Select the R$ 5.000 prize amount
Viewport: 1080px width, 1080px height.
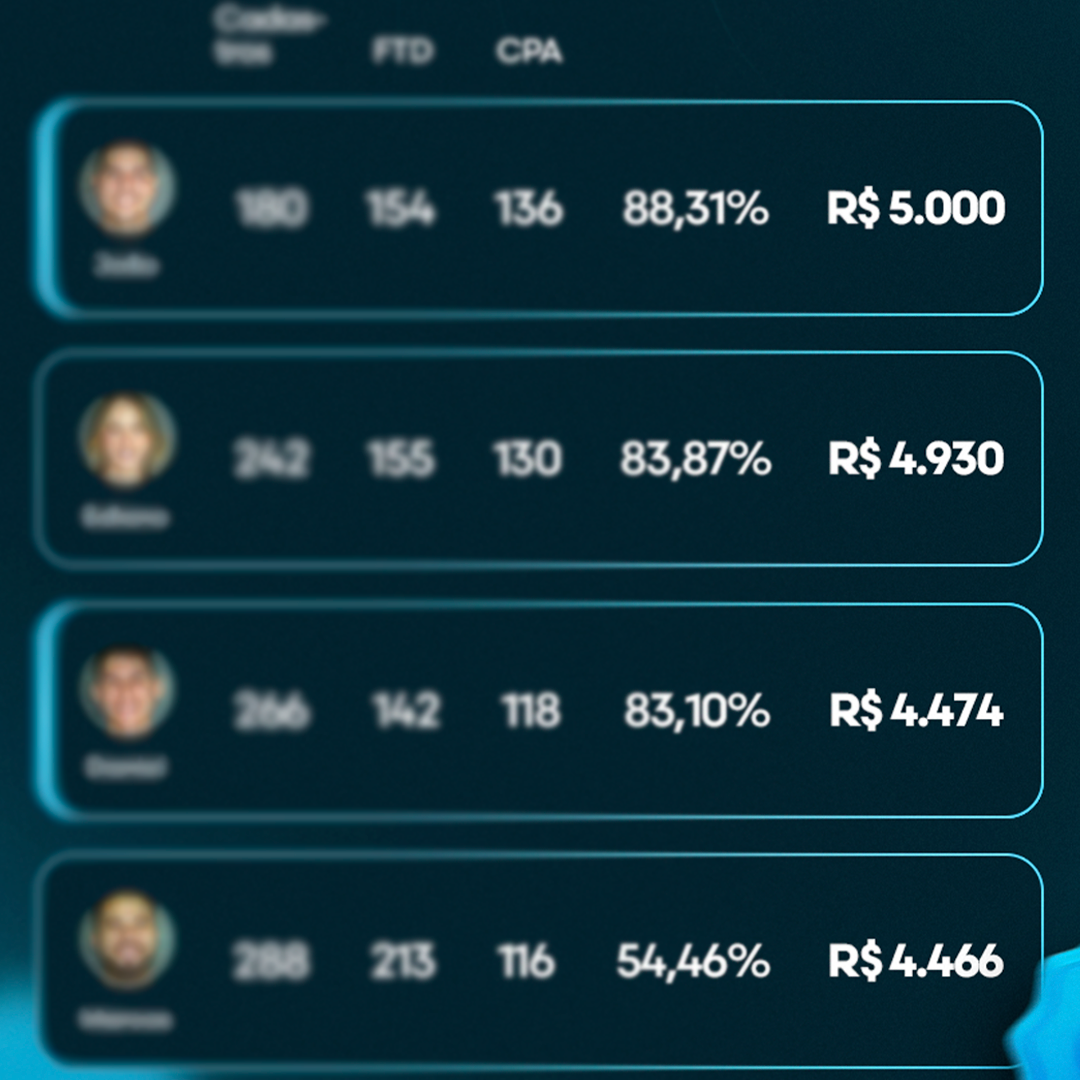click(x=916, y=209)
